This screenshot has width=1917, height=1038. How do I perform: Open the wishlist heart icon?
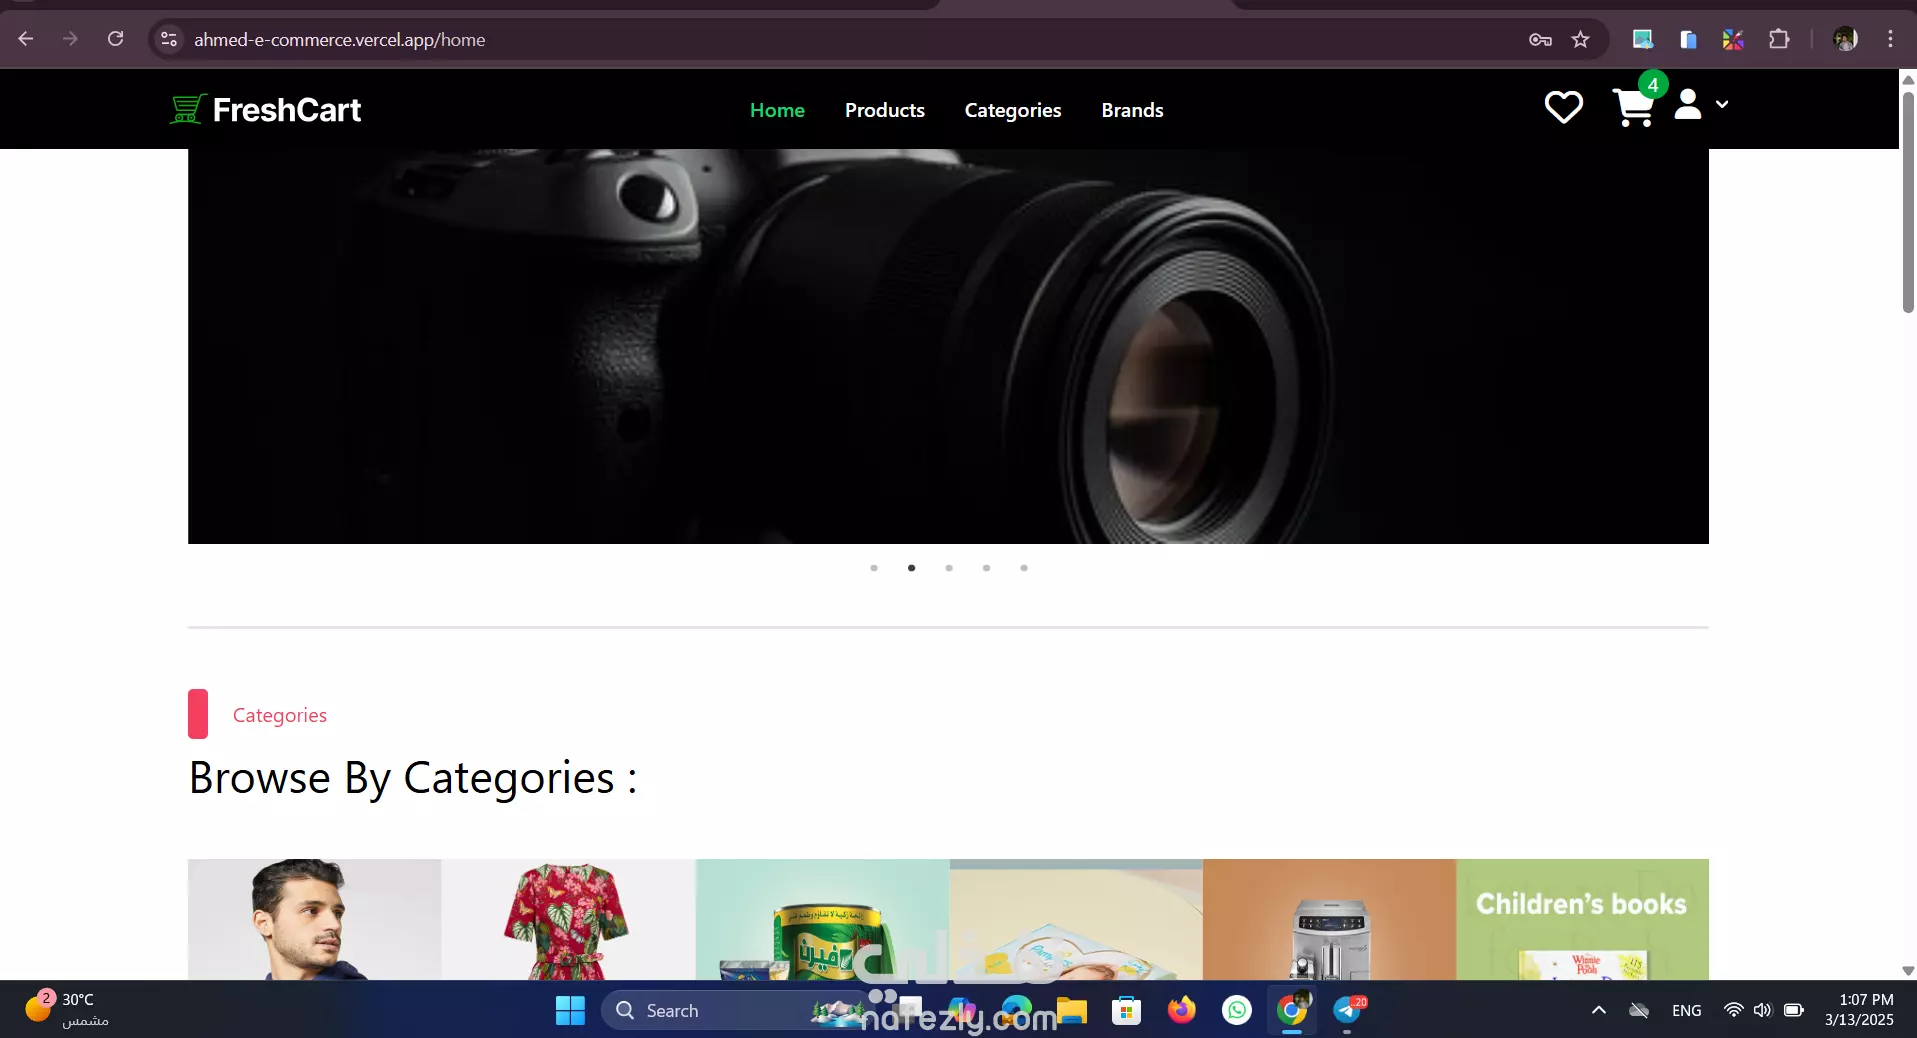1563,107
